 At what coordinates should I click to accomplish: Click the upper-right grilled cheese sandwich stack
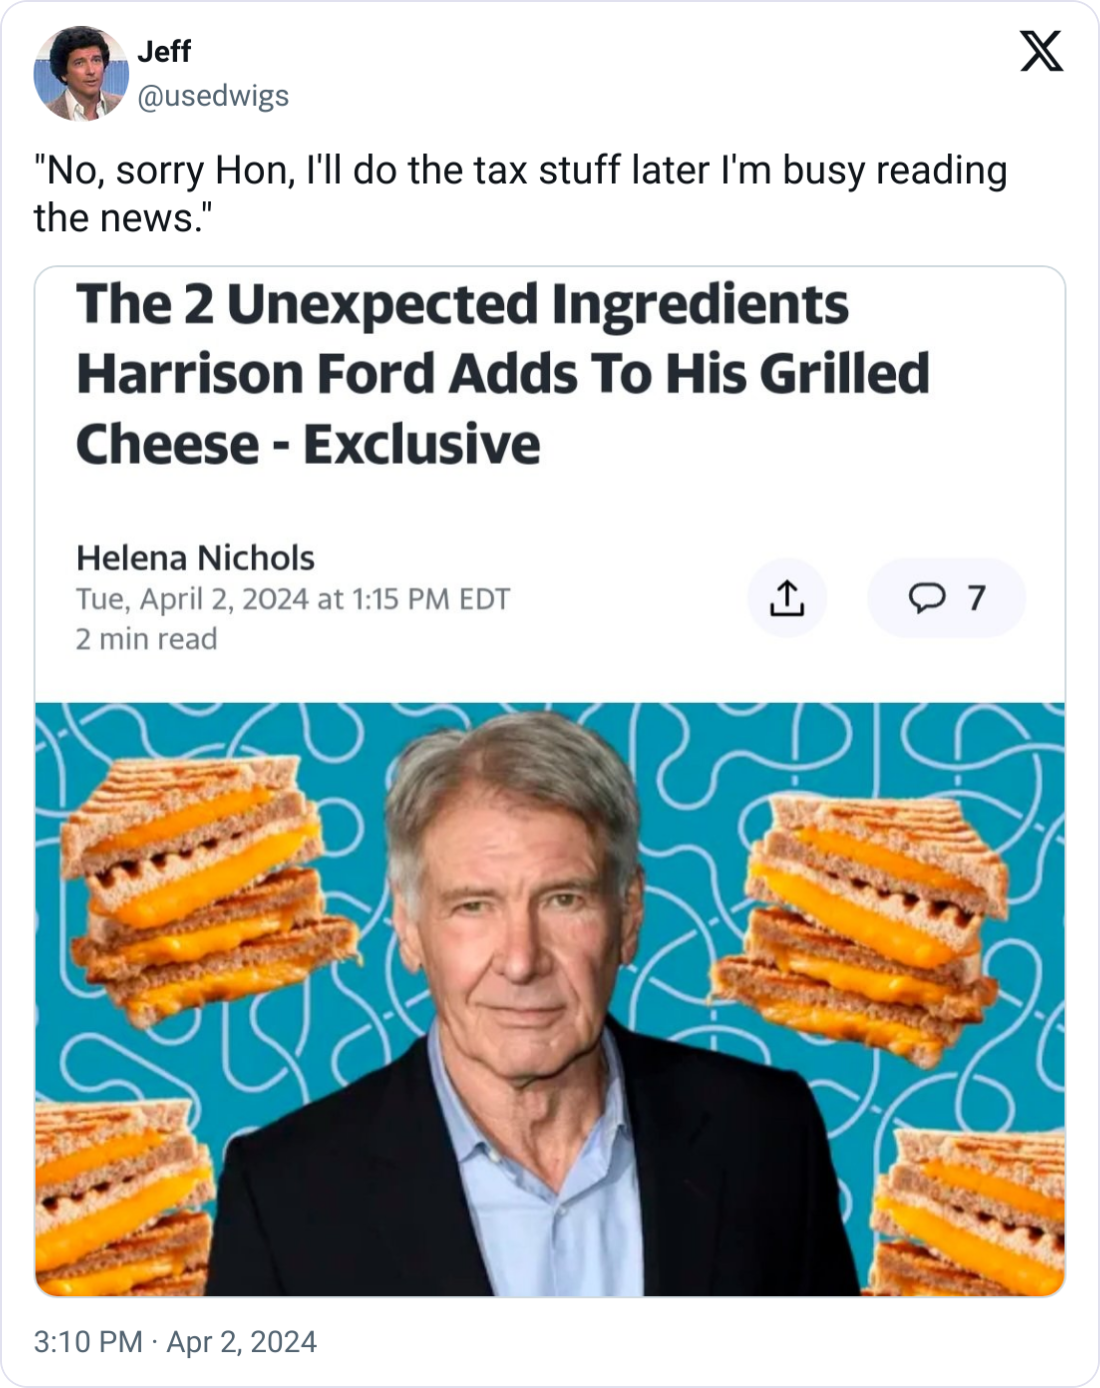coord(860,920)
